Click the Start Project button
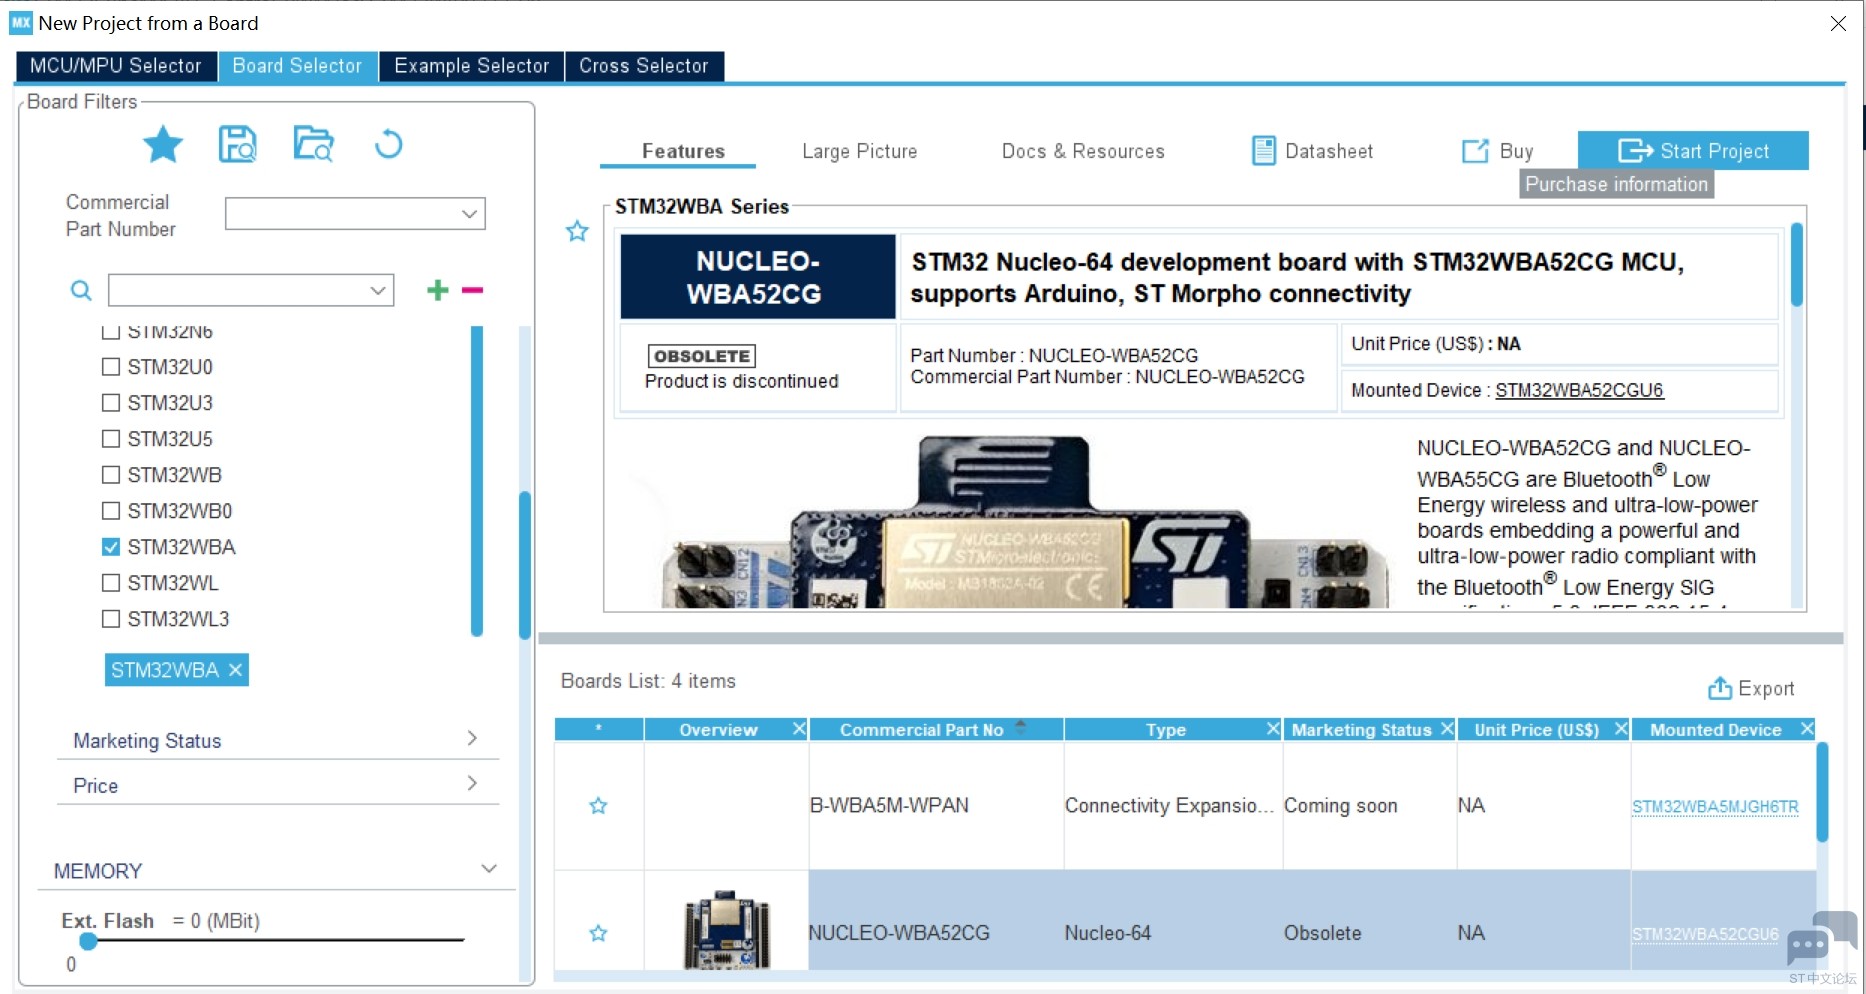Image resolution: width=1866 pixels, height=994 pixels. click(x=1693, y=151)
